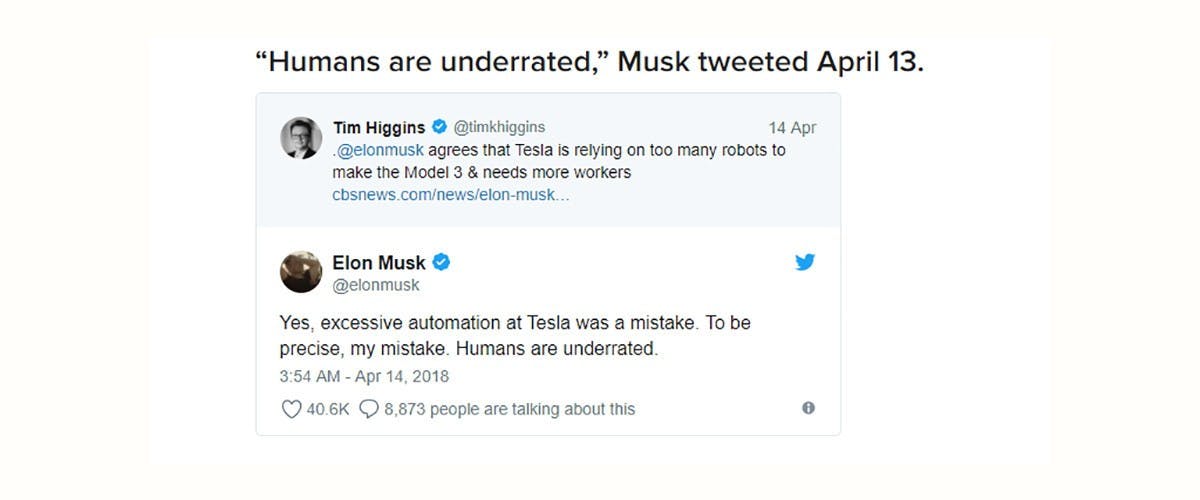Open Tim Higgins' profile picture

pyautogui.click(x=300, y=138)
